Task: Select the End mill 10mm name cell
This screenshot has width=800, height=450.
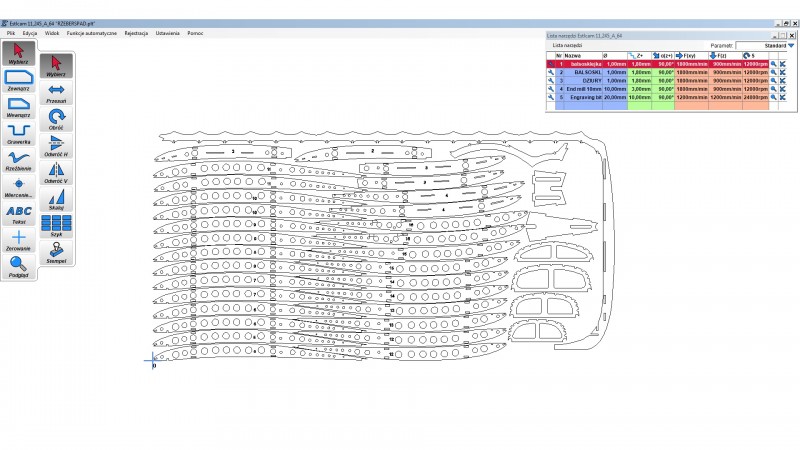Action: [583, 89]
